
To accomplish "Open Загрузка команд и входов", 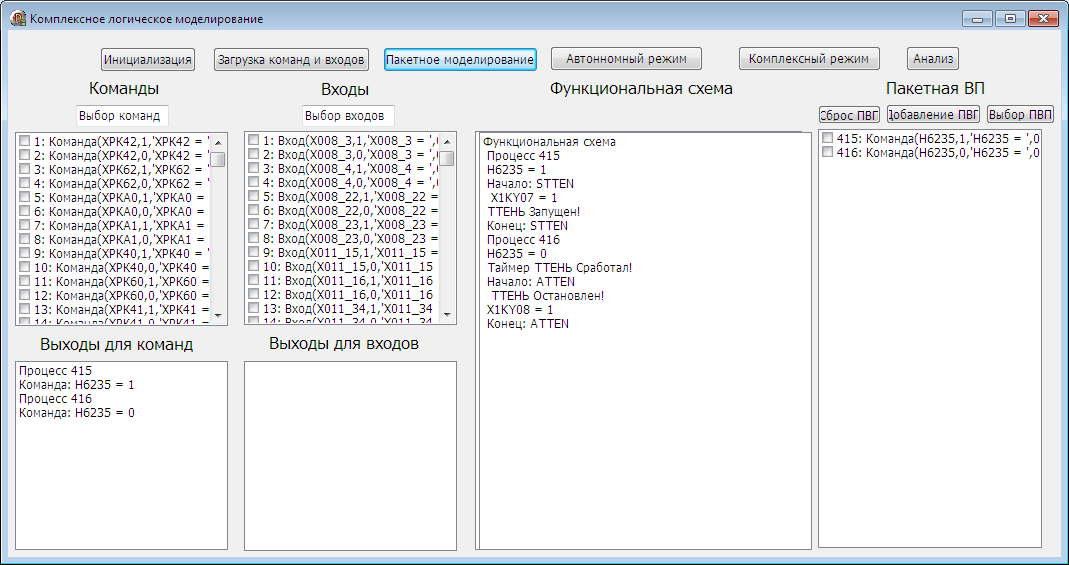I will [291, 59].
